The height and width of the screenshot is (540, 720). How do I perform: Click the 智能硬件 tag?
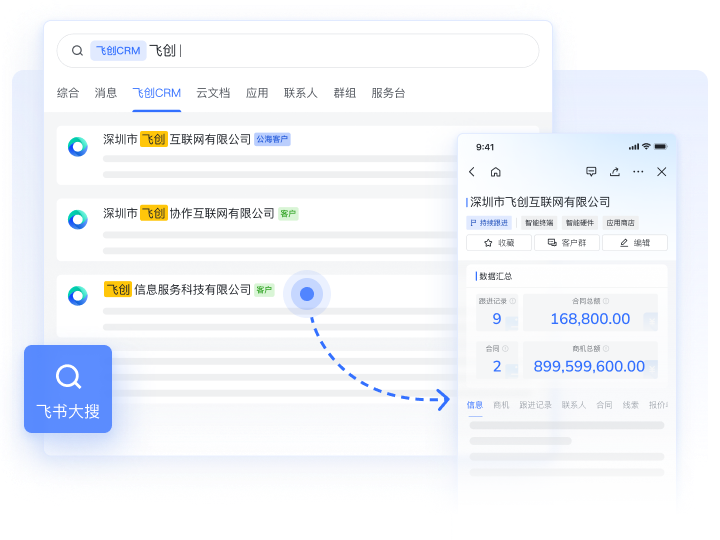pos(579,223)
